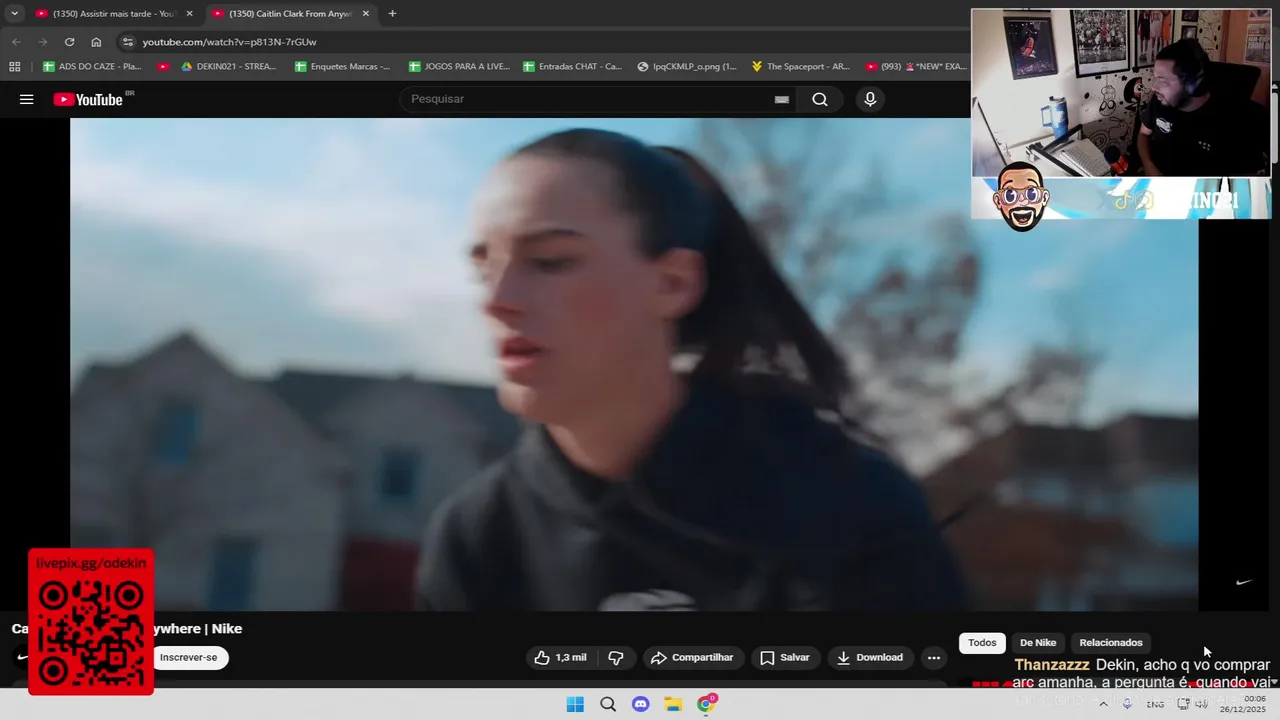Open the Windows Start menu
The image size is (1280, 720).
pos(575,704)
